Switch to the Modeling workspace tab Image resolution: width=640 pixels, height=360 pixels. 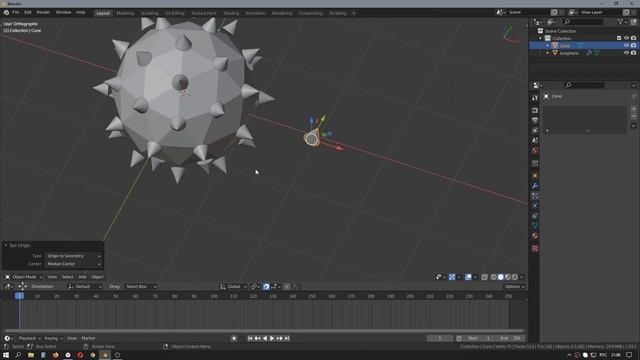point(125,13)
